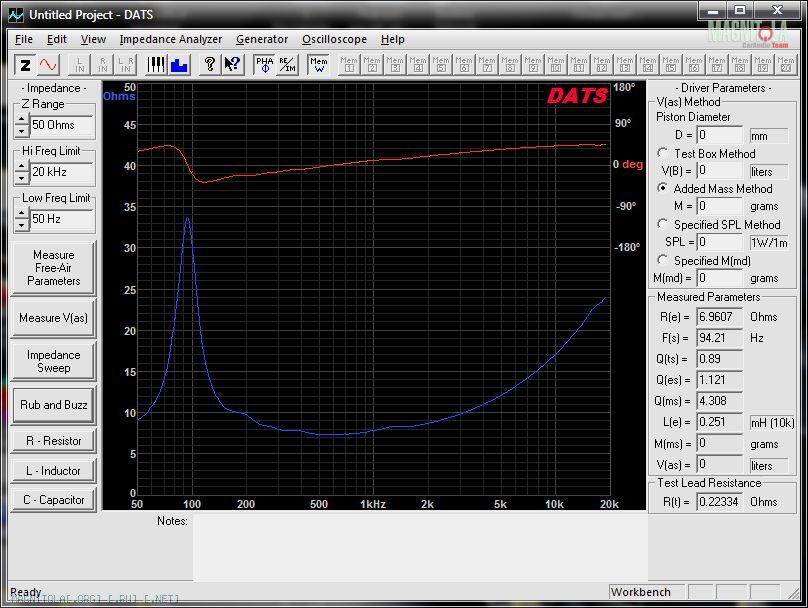808x608 pixels.
Task: Toggle the RE/IM display icon
Action: [287, 65]
